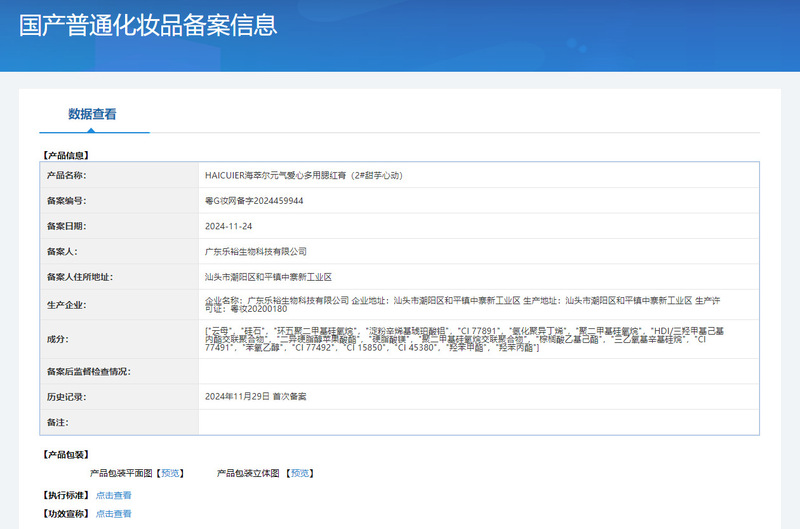Click the 【产品包装】 section heading
The width and height of the screenshot is (800, 529).
pyautogui.click(x=66, y=455)
